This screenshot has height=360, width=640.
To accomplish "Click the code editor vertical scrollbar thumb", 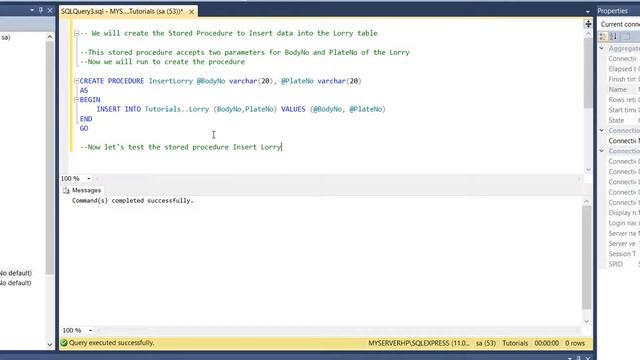I will (x=588, y=73).
